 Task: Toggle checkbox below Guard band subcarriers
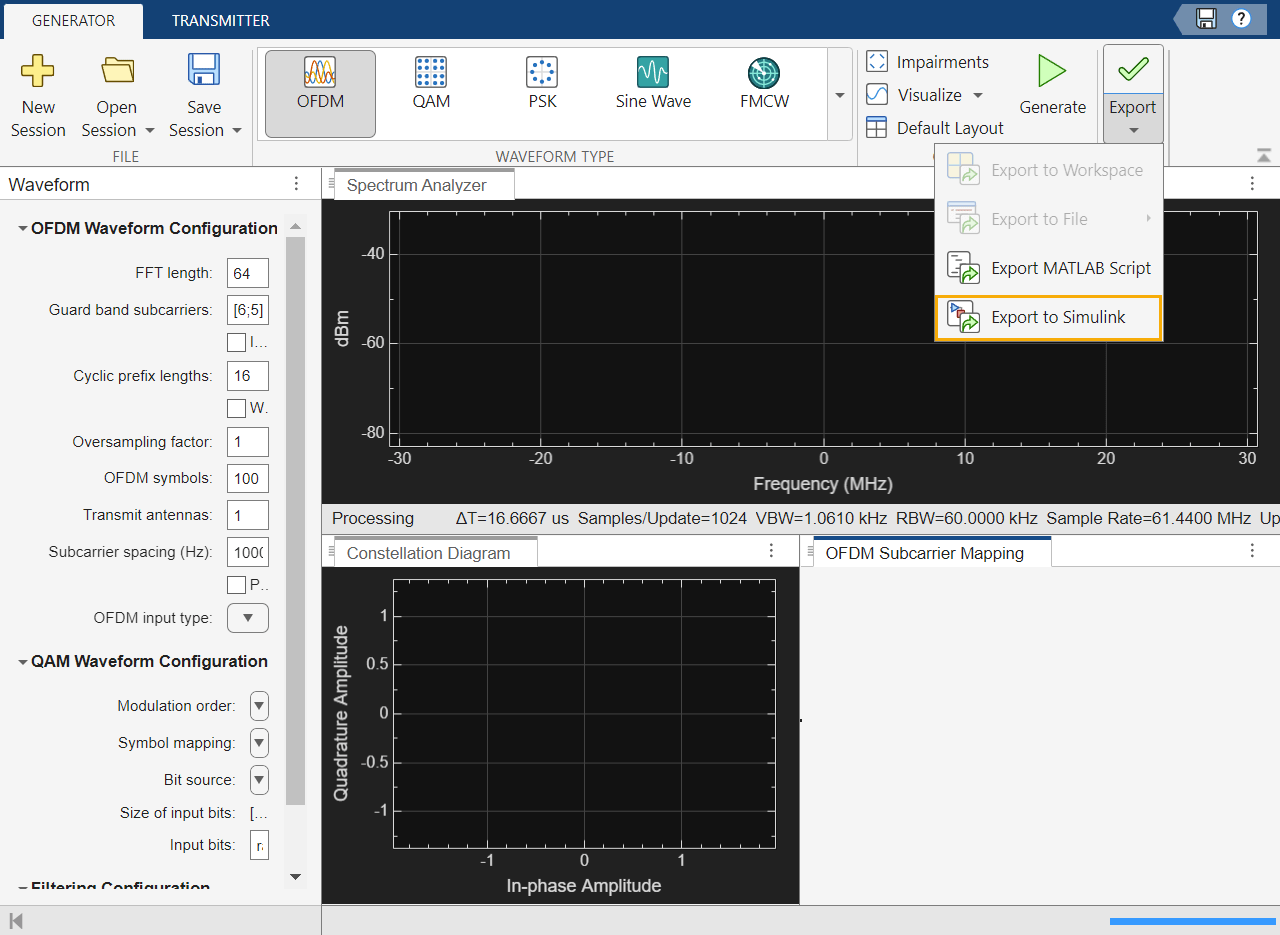coord(236,343)
